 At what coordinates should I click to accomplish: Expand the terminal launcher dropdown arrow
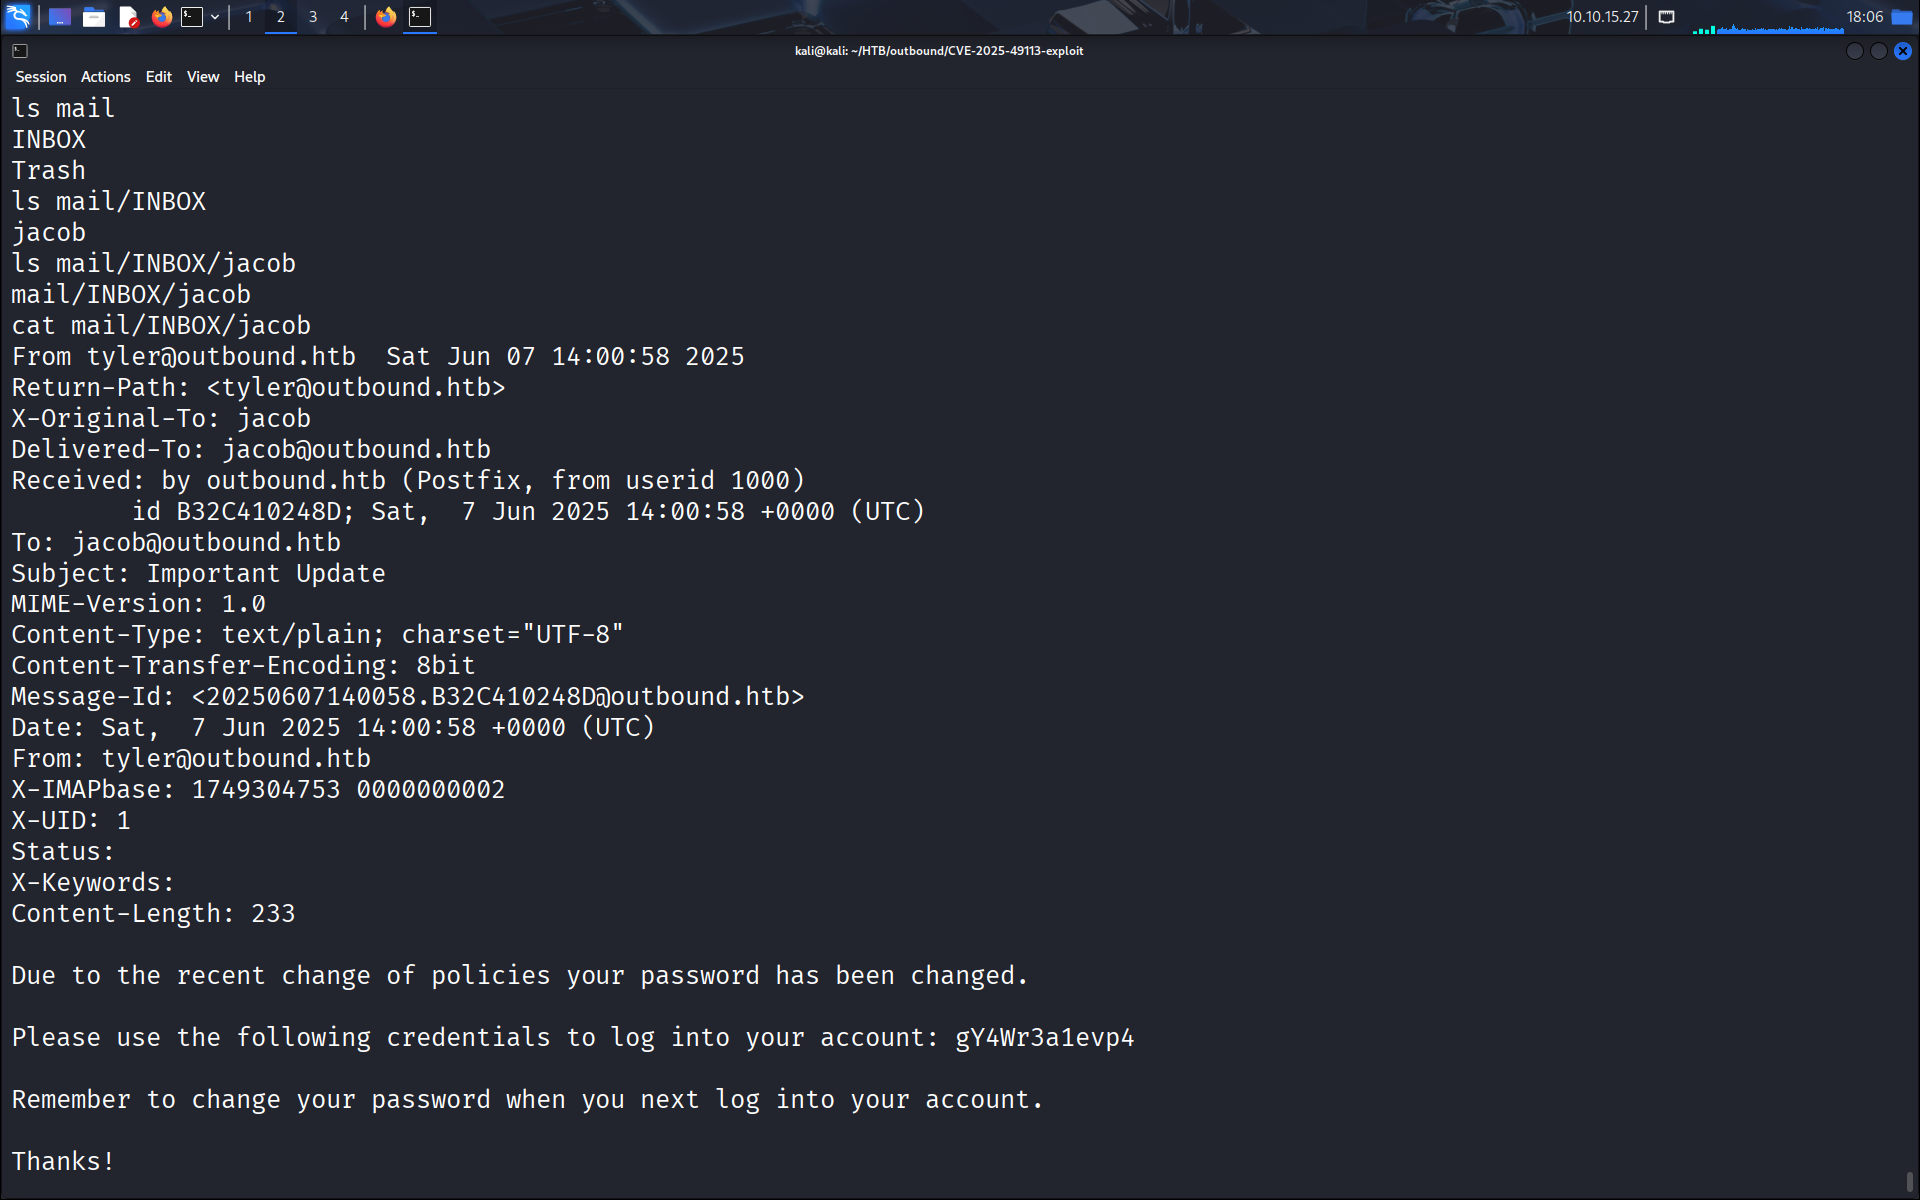coord(215,17)
